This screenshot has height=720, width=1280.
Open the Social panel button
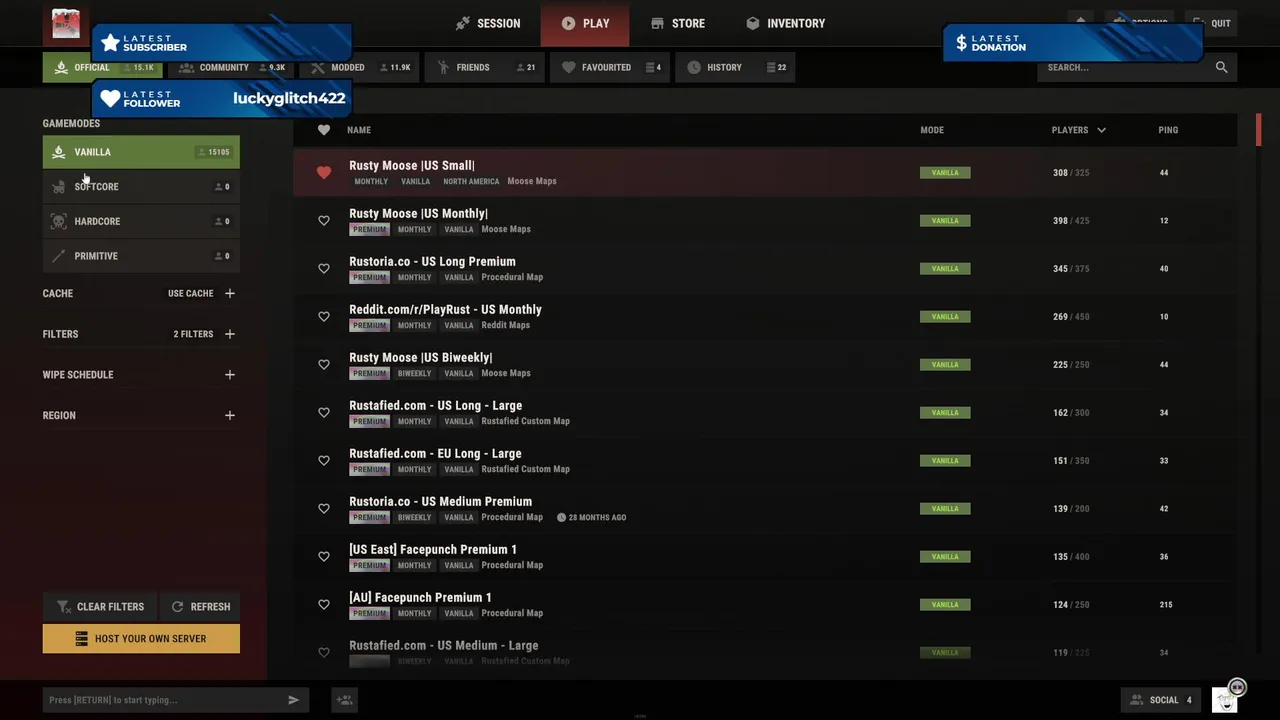click(1161, 700)
